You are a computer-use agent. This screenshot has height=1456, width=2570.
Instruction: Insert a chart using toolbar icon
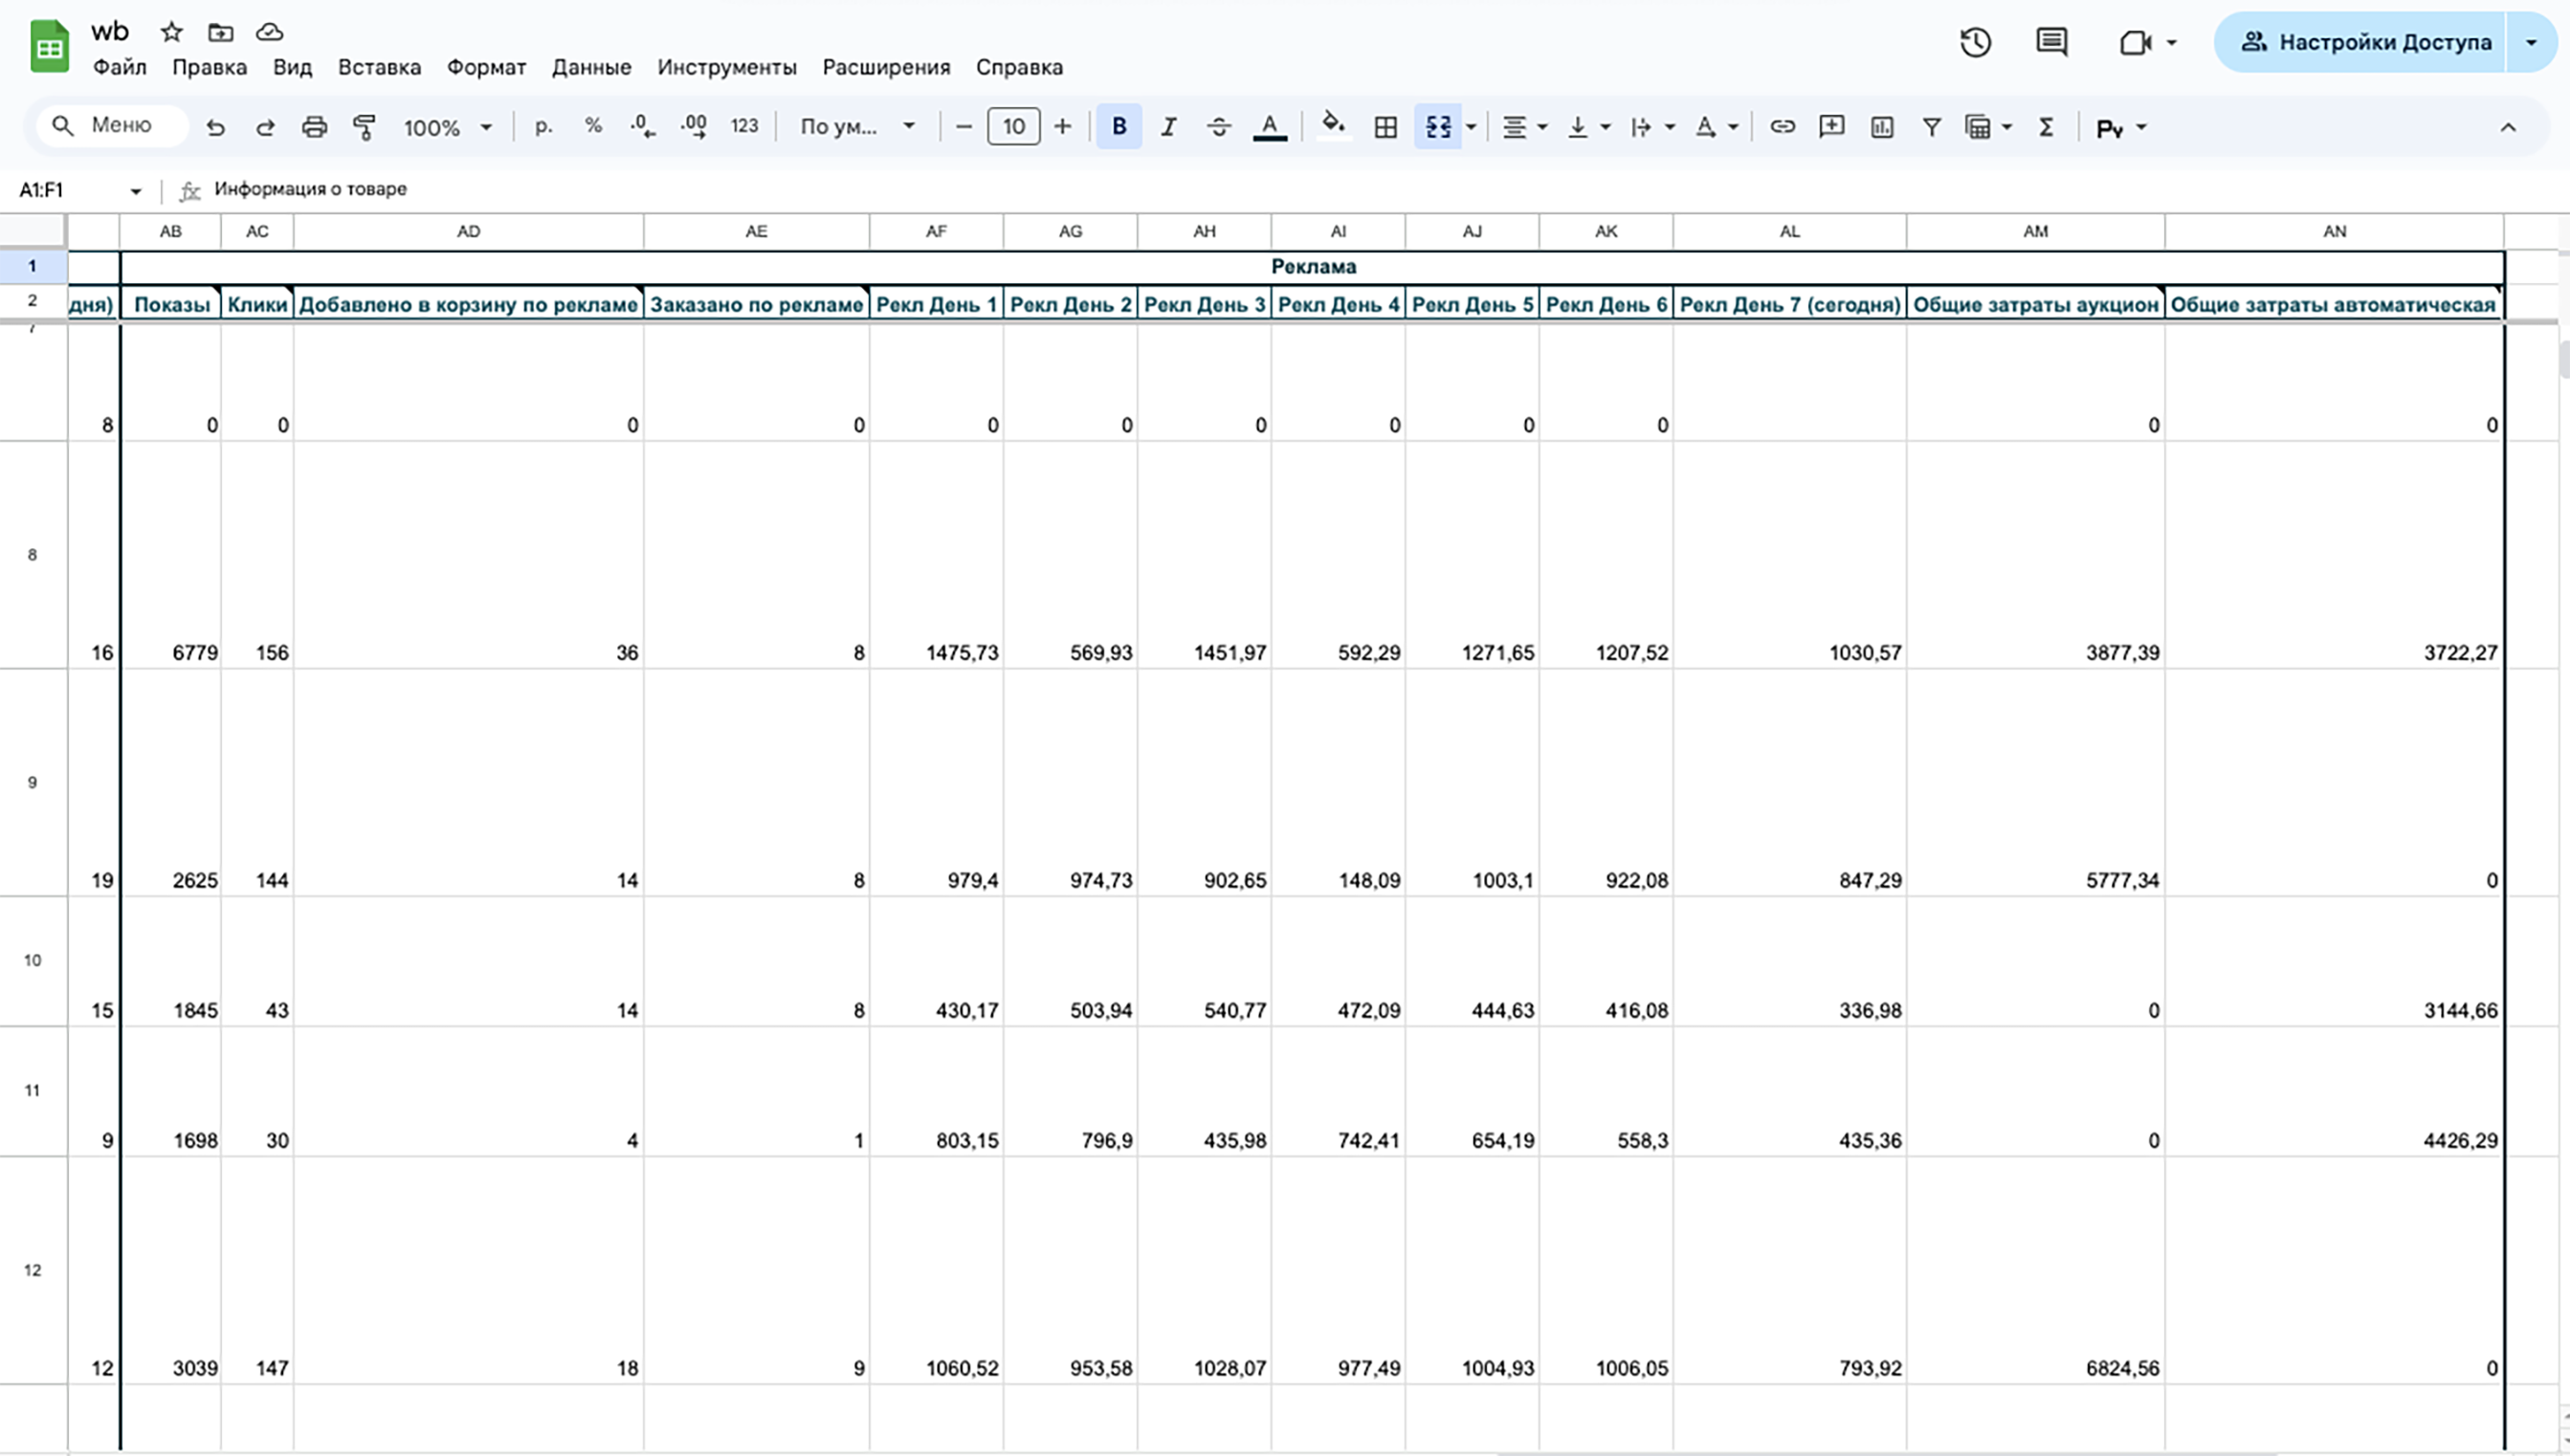1881,127
